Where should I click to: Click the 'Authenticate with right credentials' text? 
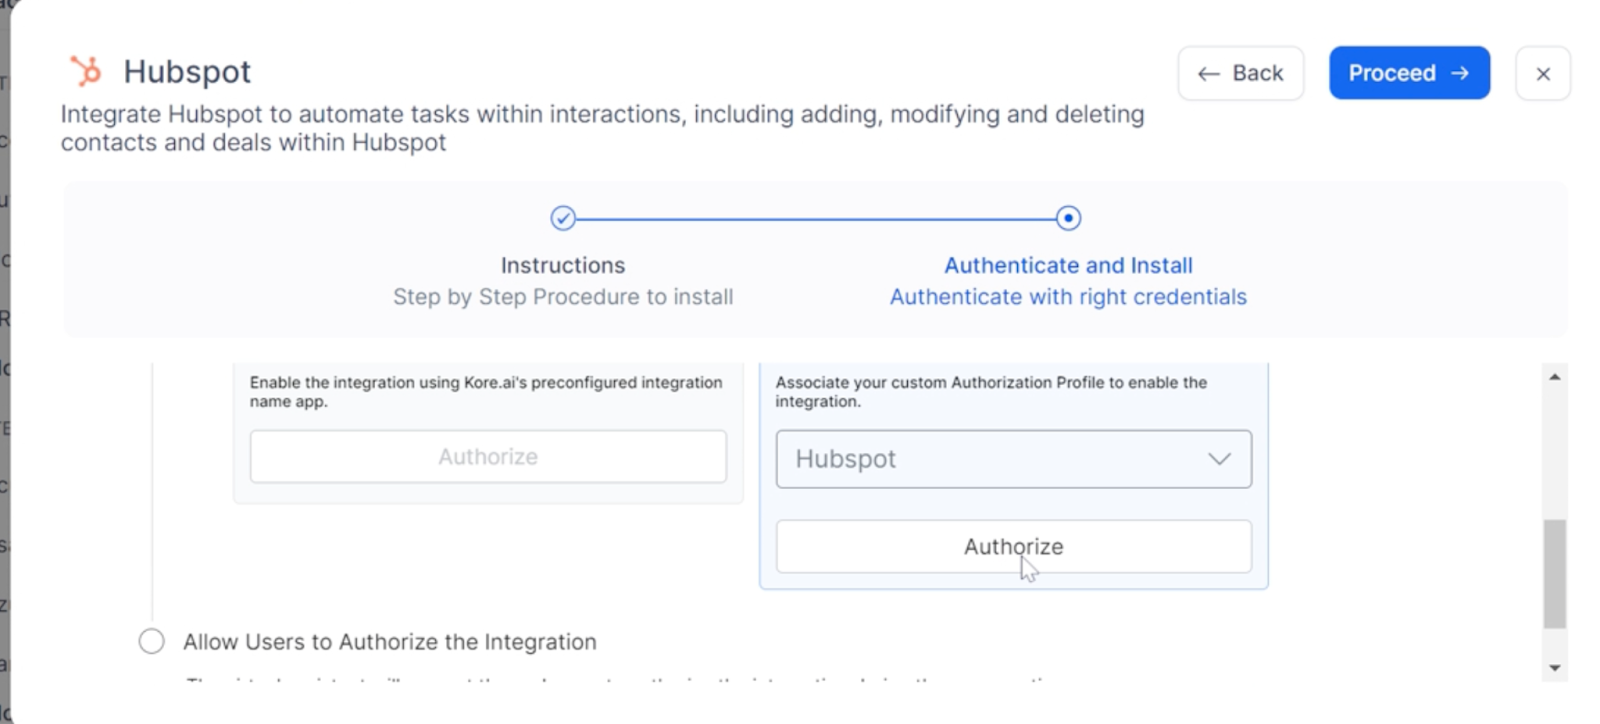click(x=1068, y=297)
